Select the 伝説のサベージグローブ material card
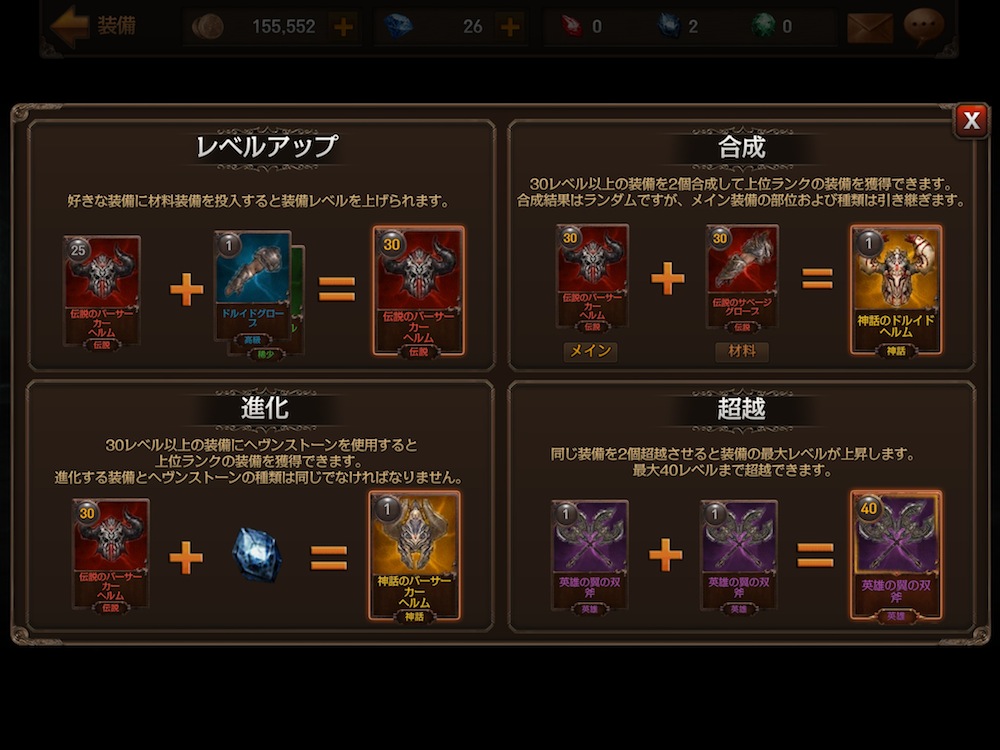This screenshot has width=1000, height=750. 742,278
